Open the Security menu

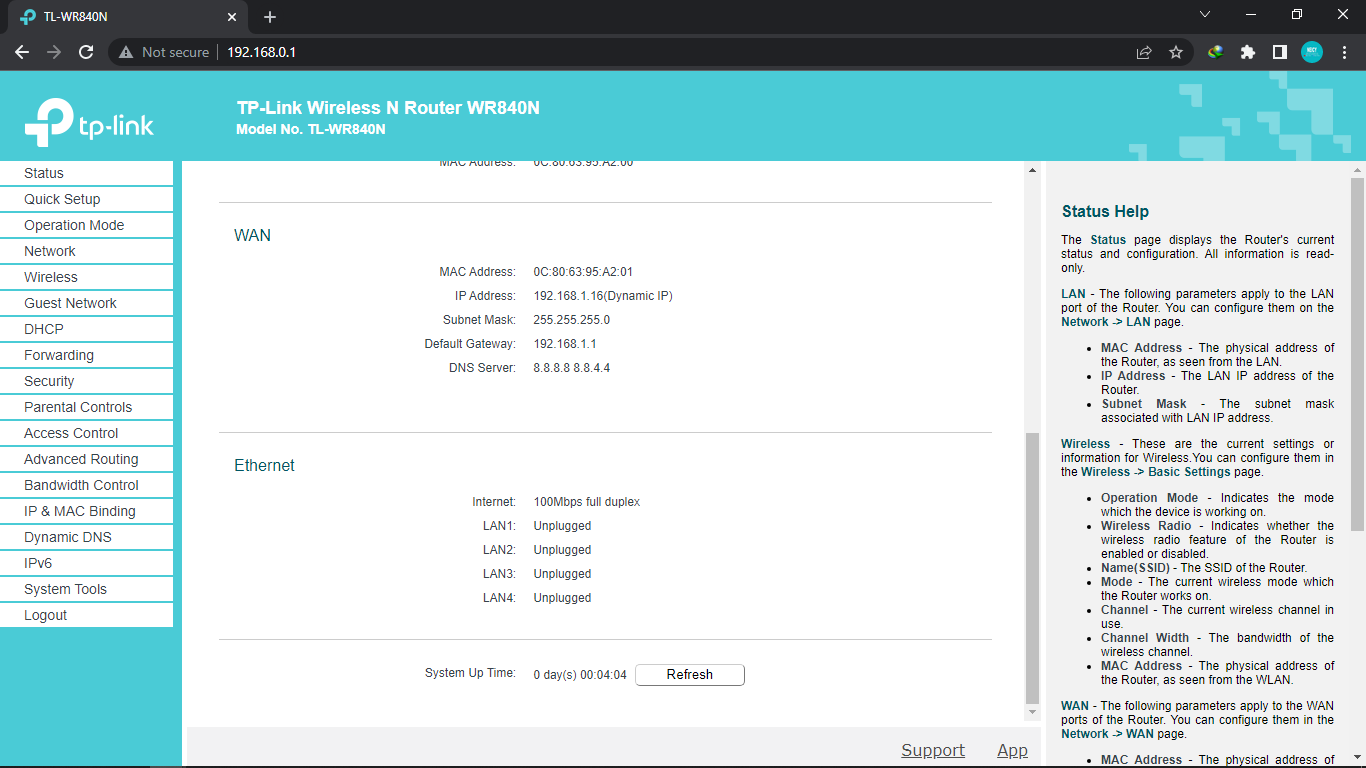coord(86,381)
